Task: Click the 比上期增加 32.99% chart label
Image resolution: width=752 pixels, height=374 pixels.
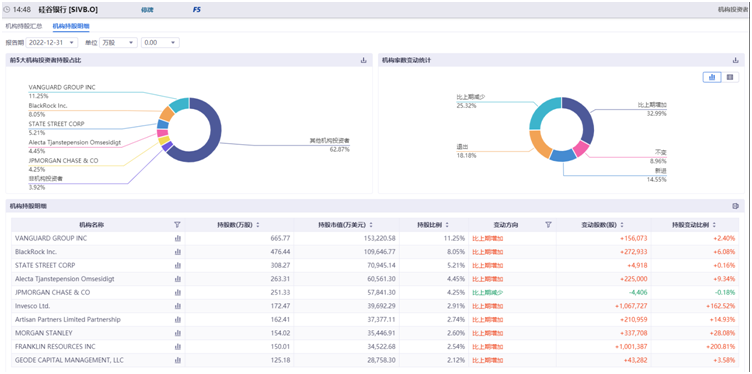Action: [653, 109]
